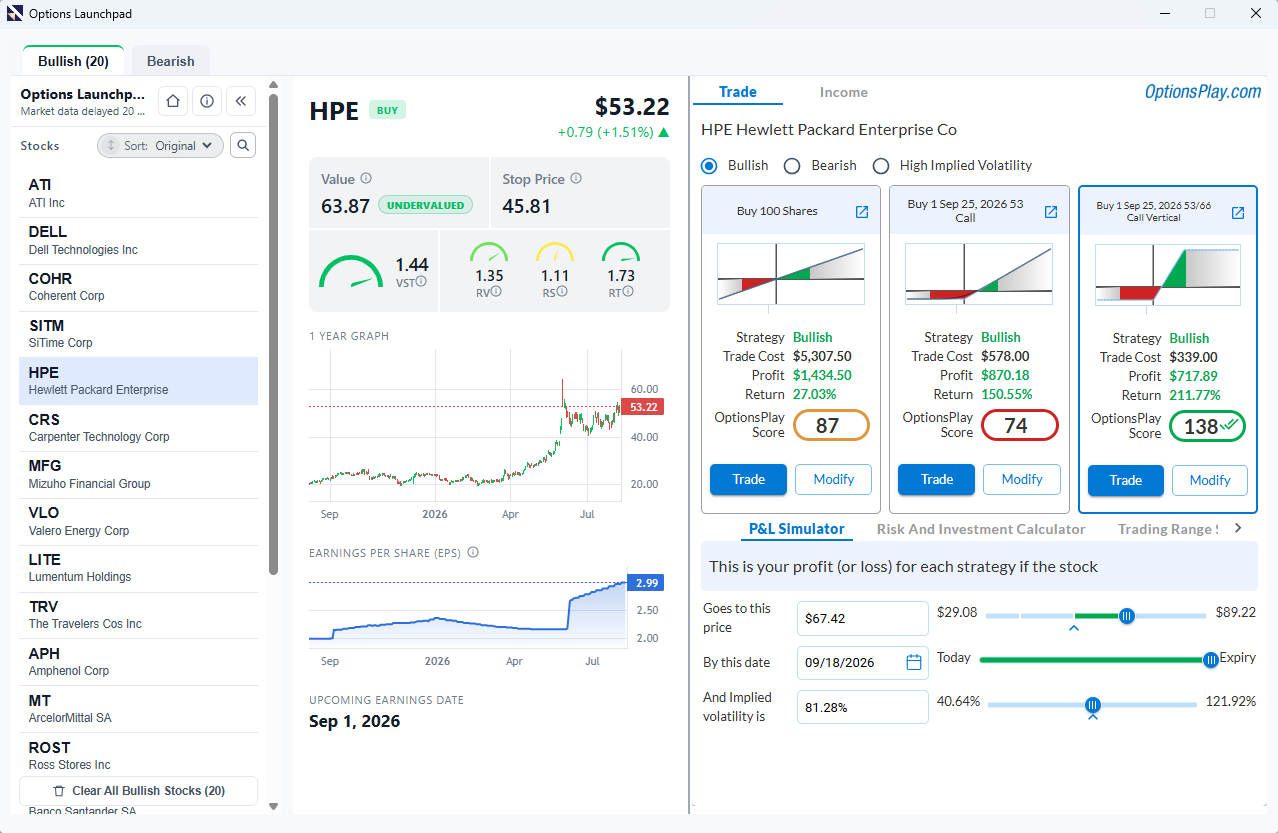Select COHR Coherent Corp in list

pyautogui.click(x=138, y=288)
